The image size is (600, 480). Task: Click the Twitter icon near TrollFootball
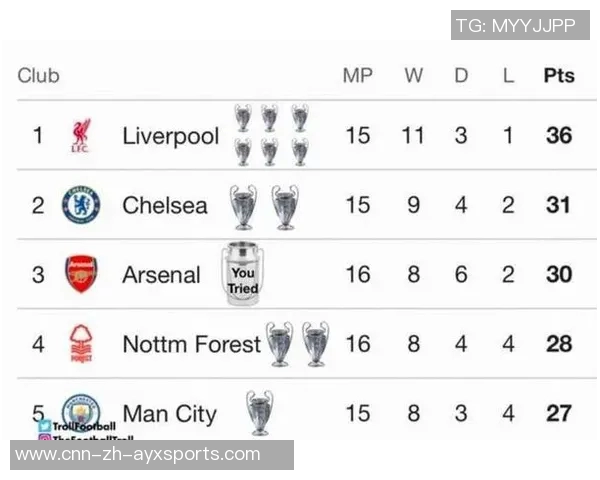point(46,425)
